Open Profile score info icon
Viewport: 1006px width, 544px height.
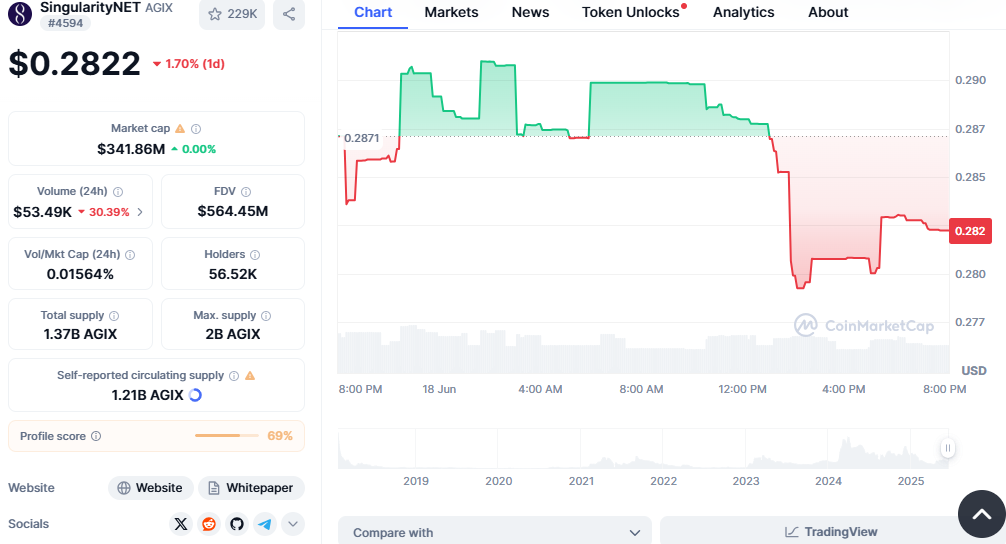click(x=96, y=436)
